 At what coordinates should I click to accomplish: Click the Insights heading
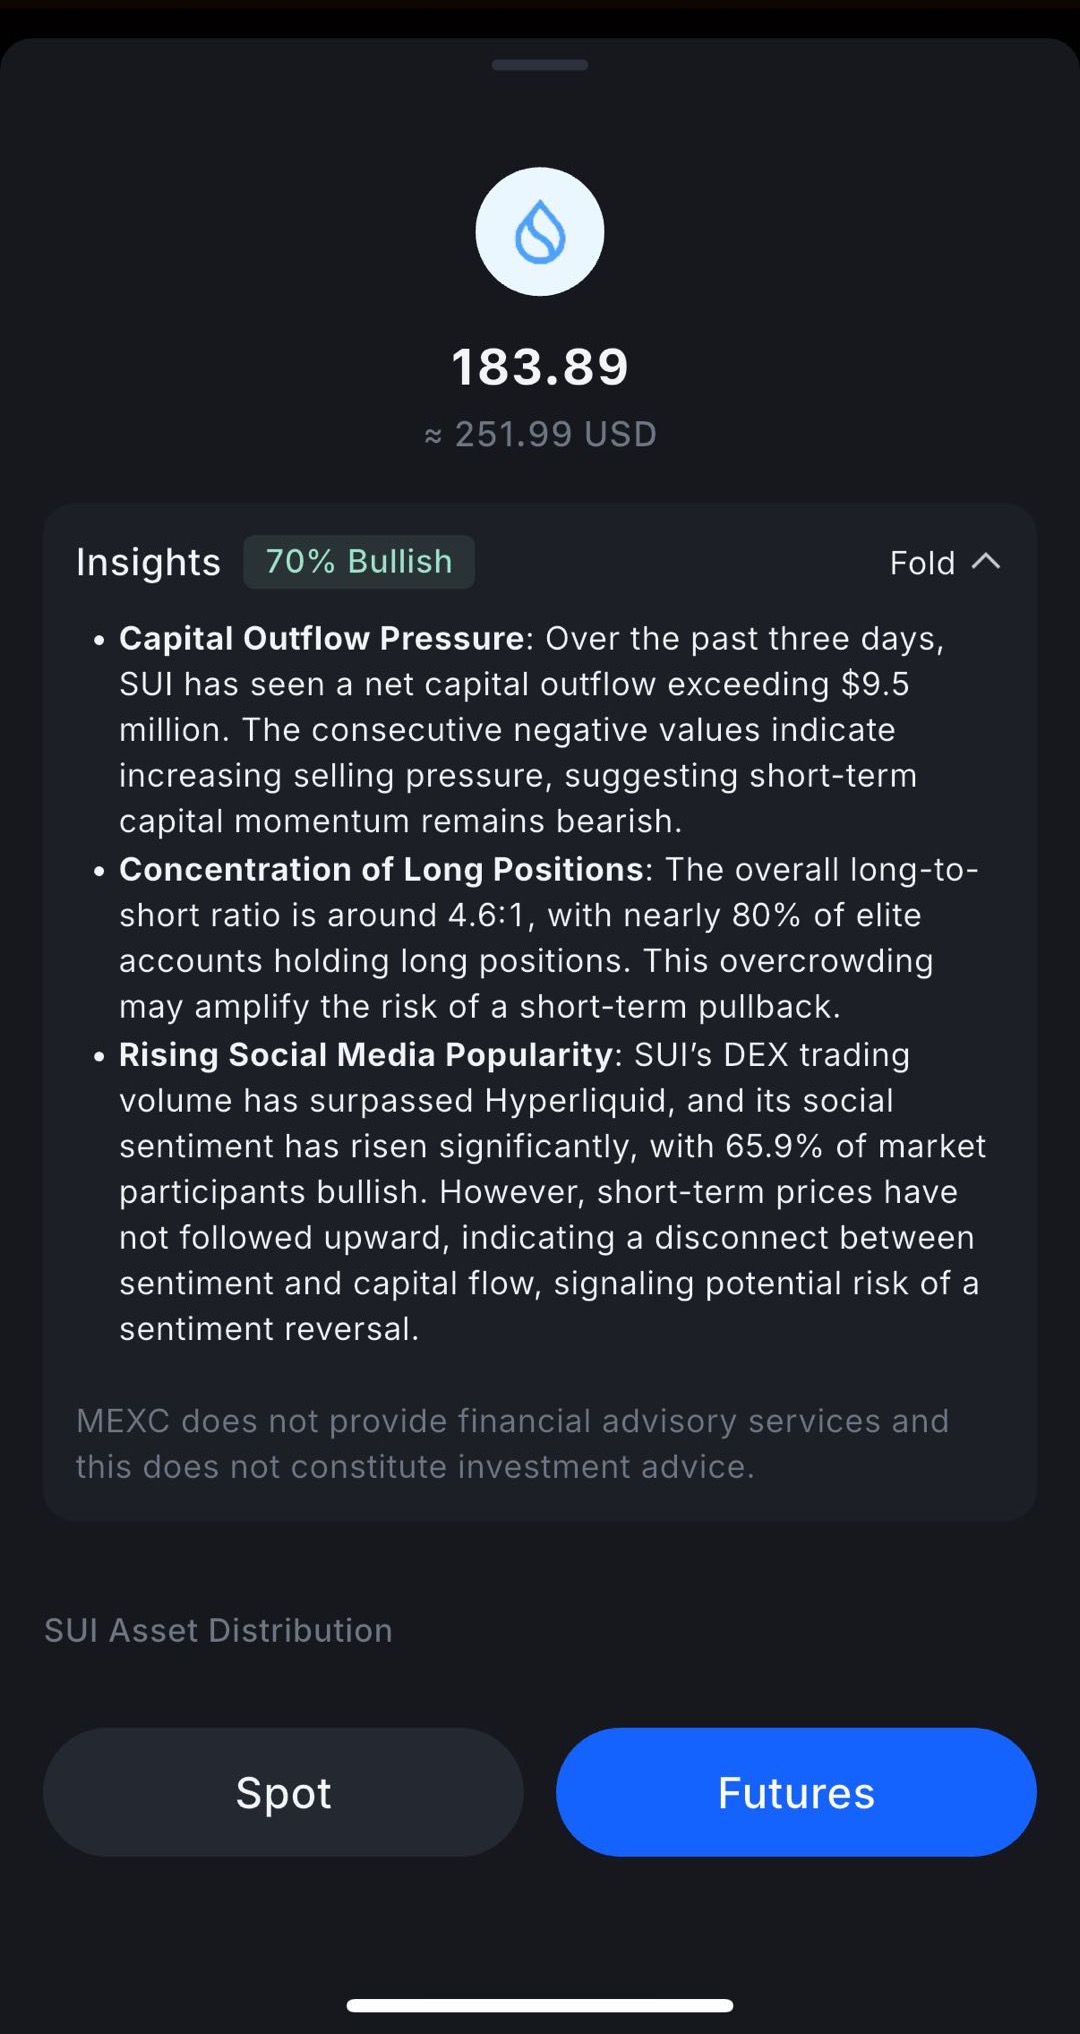[148, 562]
